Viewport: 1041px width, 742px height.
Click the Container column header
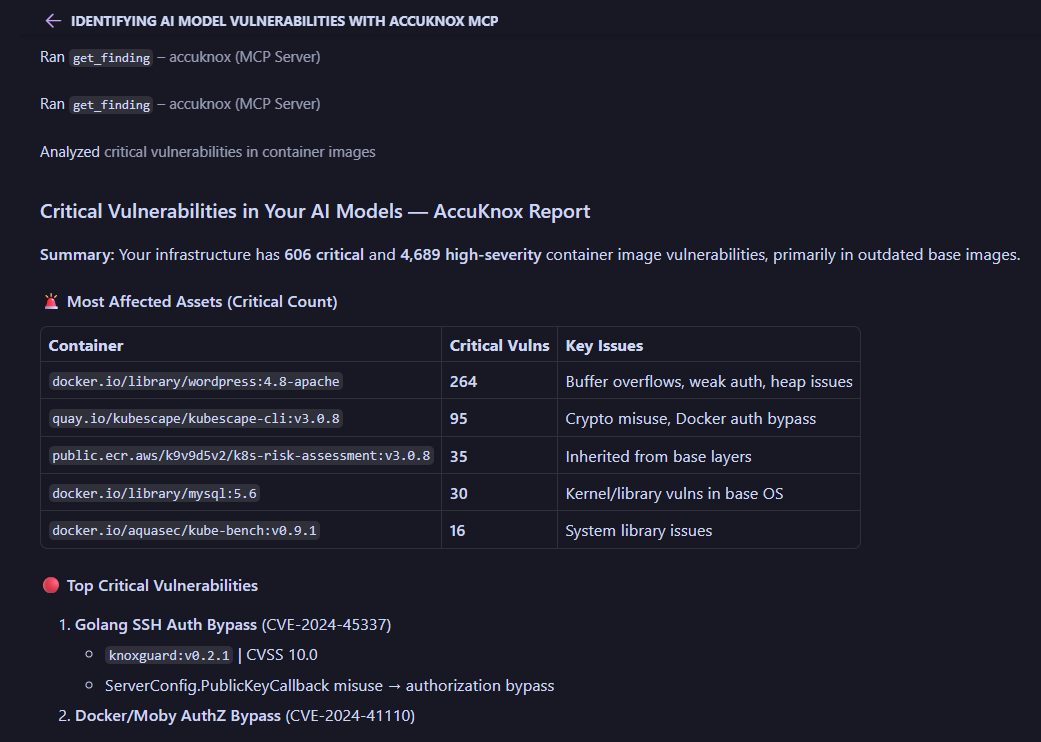tap(85, 344)
